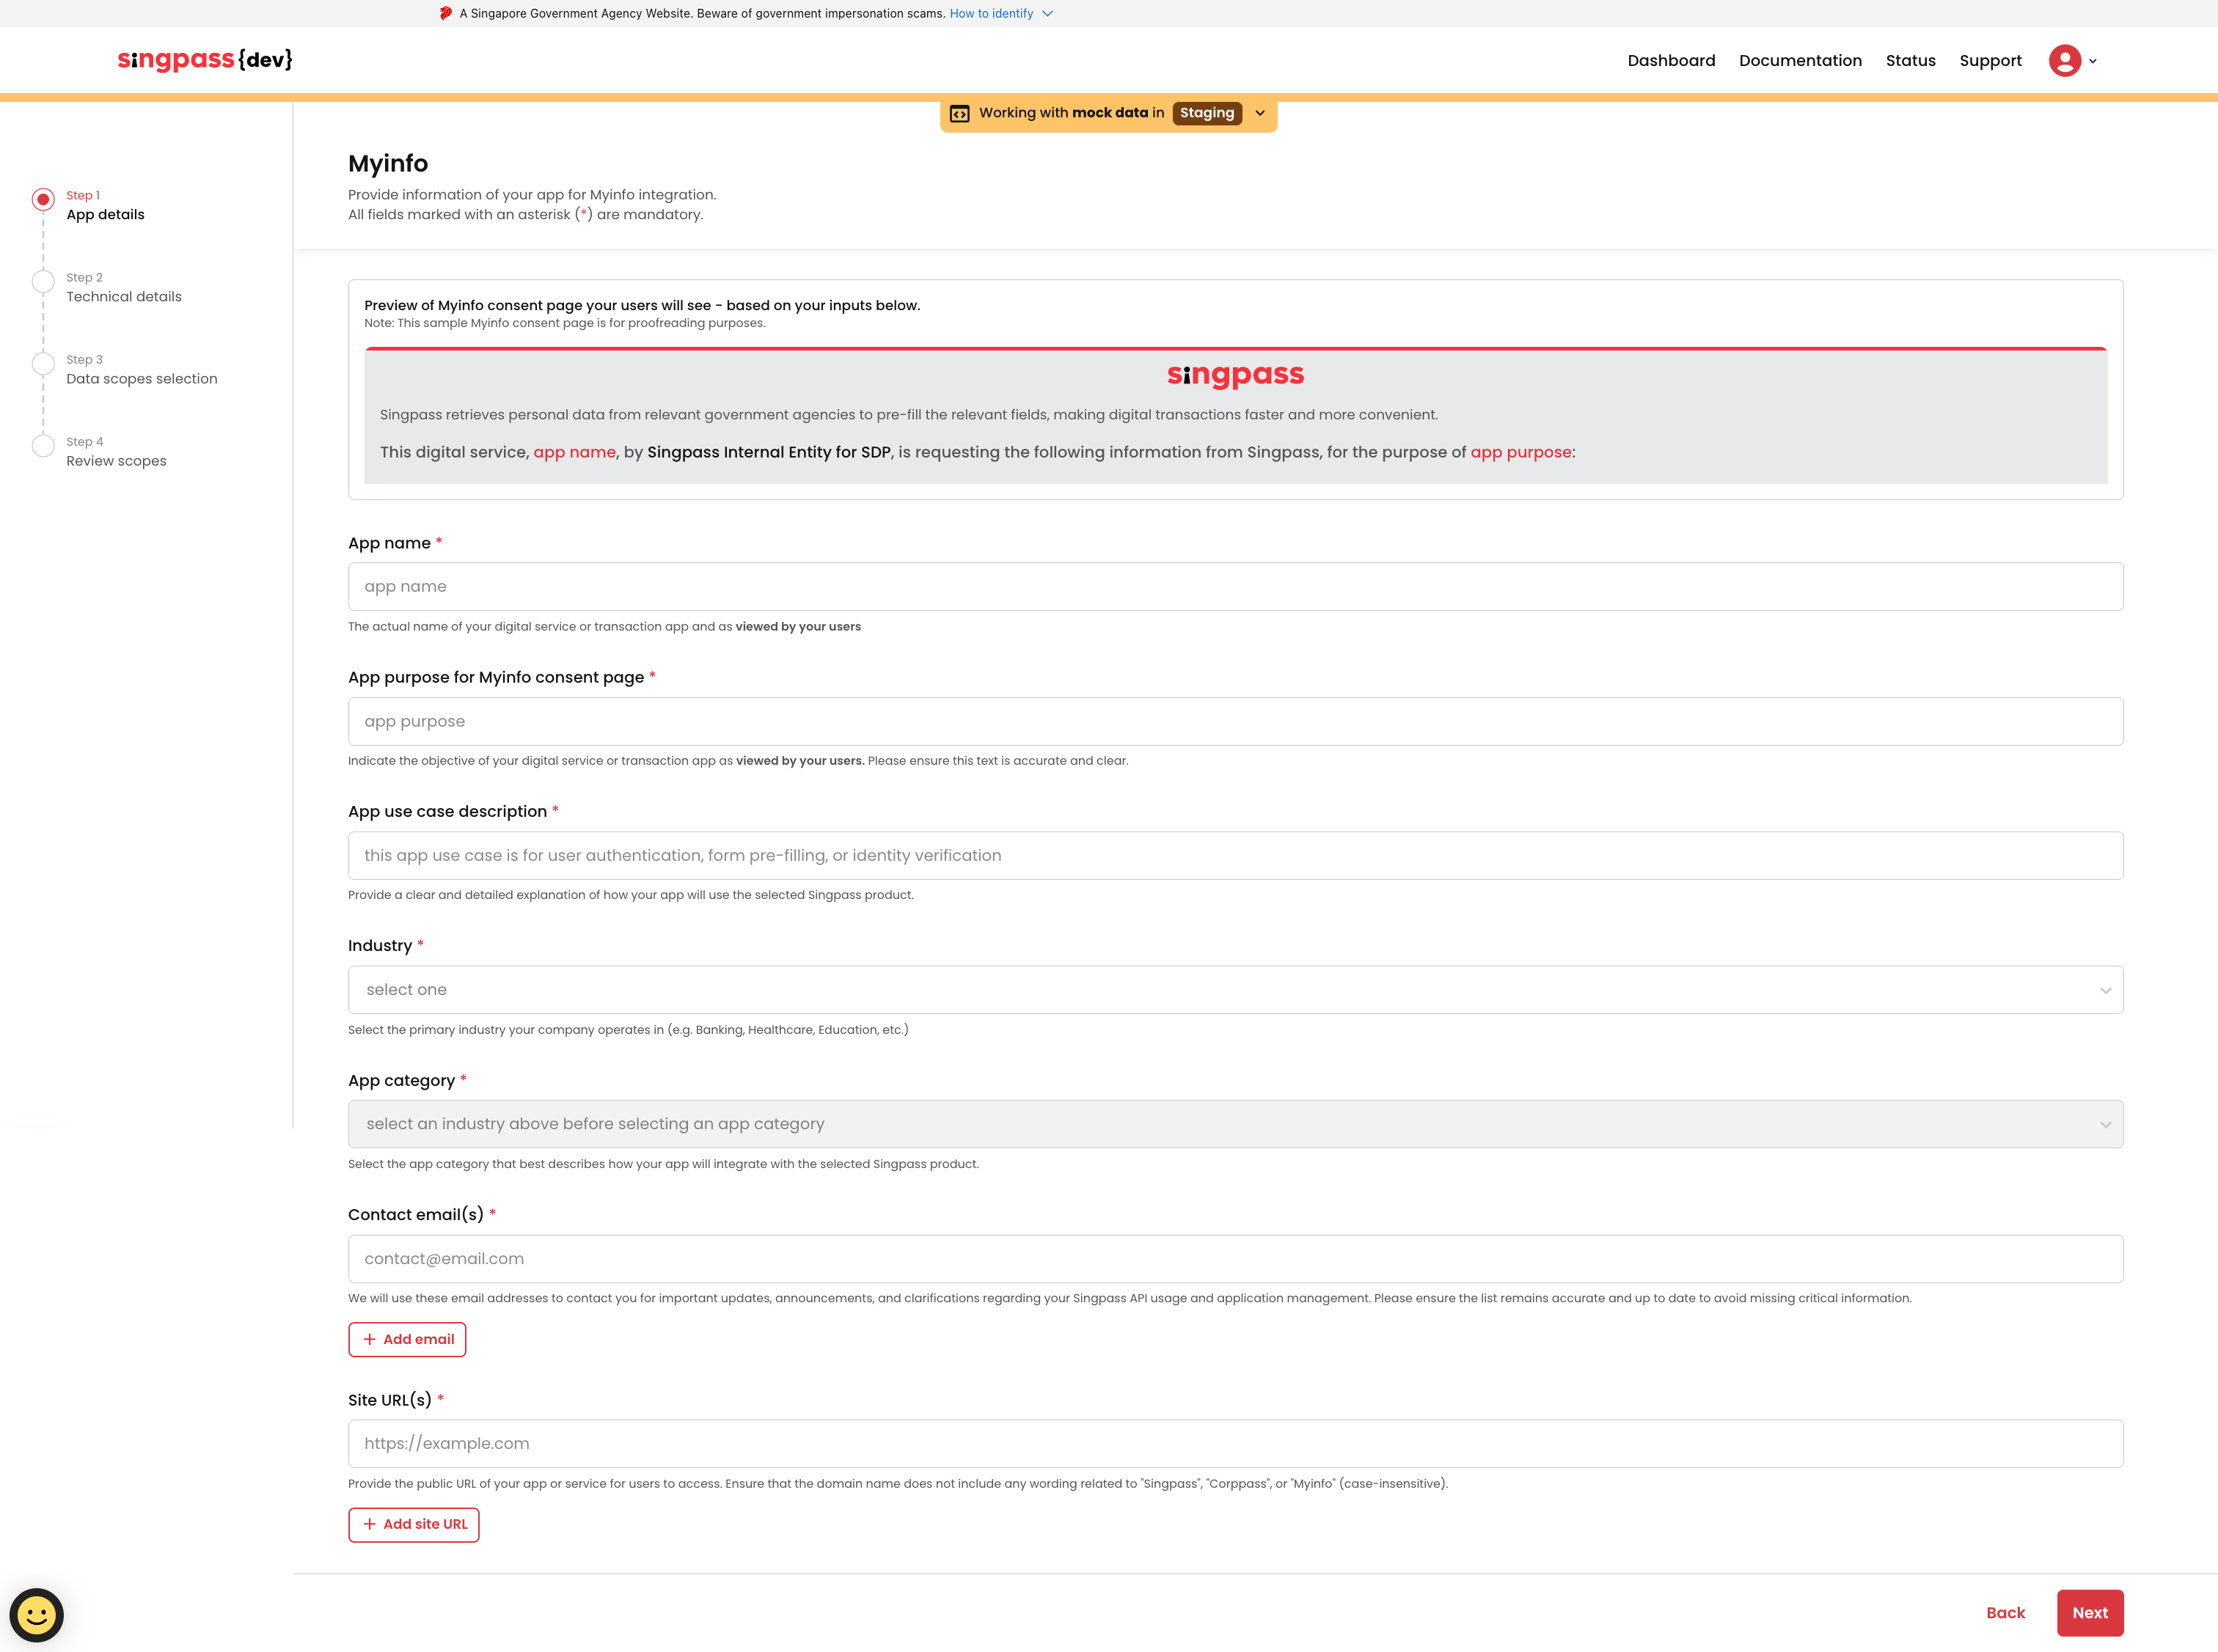Viewport: 2218px width, 1652px height.
Task: Click plus icon on Add site URL
Action: 369,1524
